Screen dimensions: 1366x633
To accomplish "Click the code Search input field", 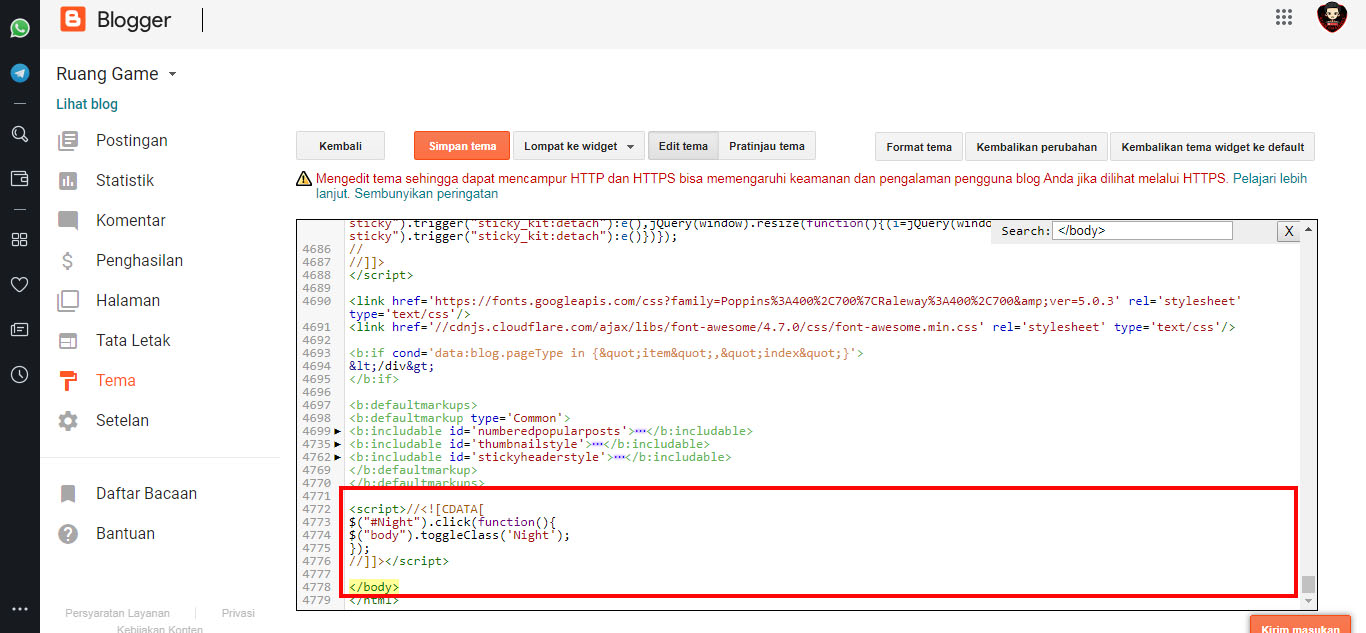I will [1143, 231].
